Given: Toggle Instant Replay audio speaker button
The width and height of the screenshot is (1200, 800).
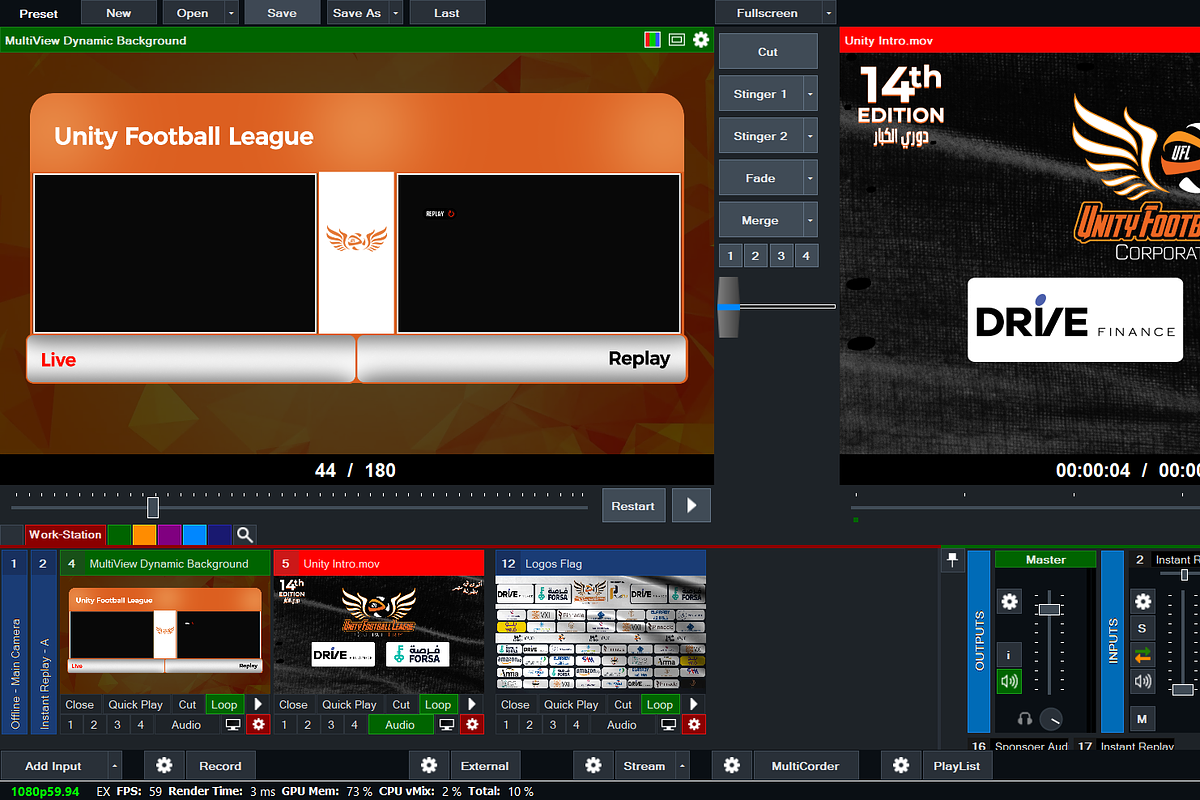Looking at the screenshot, I should 1143,682.
